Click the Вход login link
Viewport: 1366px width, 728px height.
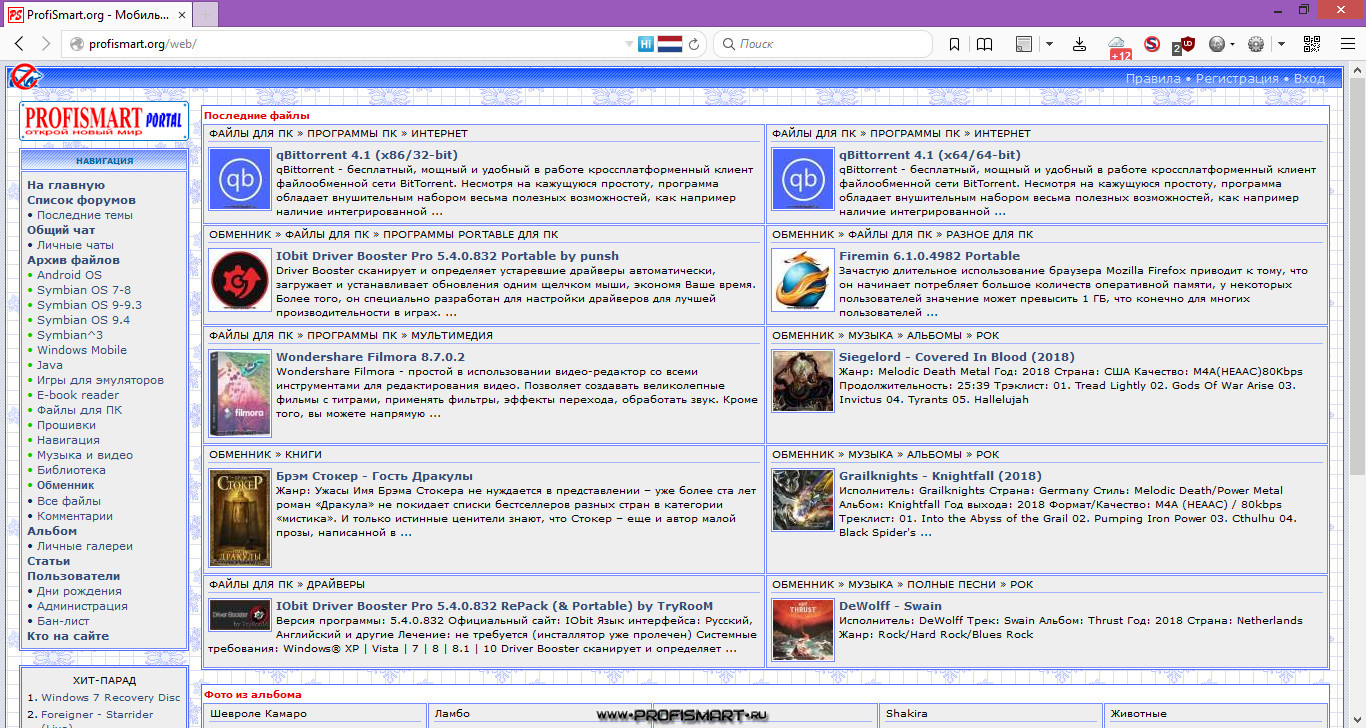click(1309, 78)
